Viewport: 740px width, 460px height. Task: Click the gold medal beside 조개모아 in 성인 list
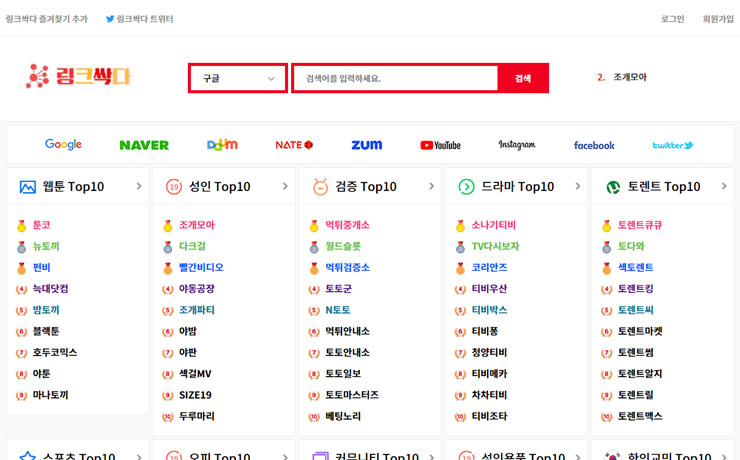[x=168, y=226]
